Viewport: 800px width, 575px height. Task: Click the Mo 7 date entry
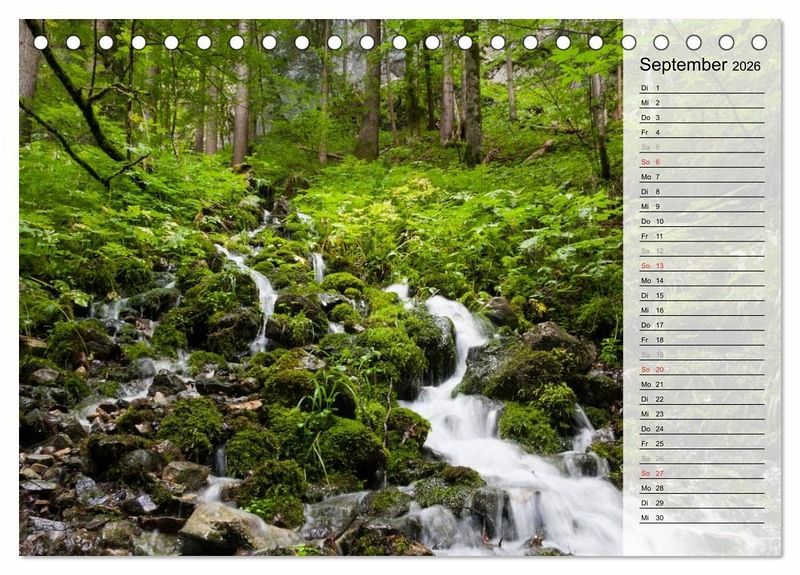(x=701, y=177)
